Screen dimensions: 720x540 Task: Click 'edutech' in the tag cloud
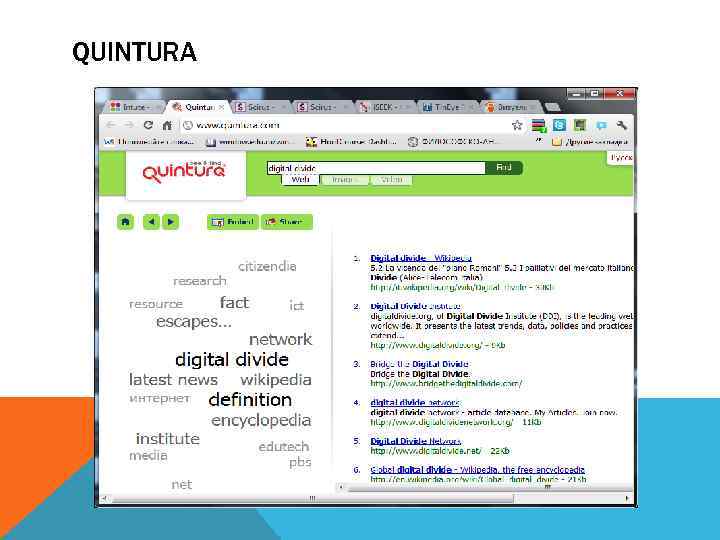(x=284, y=446)
